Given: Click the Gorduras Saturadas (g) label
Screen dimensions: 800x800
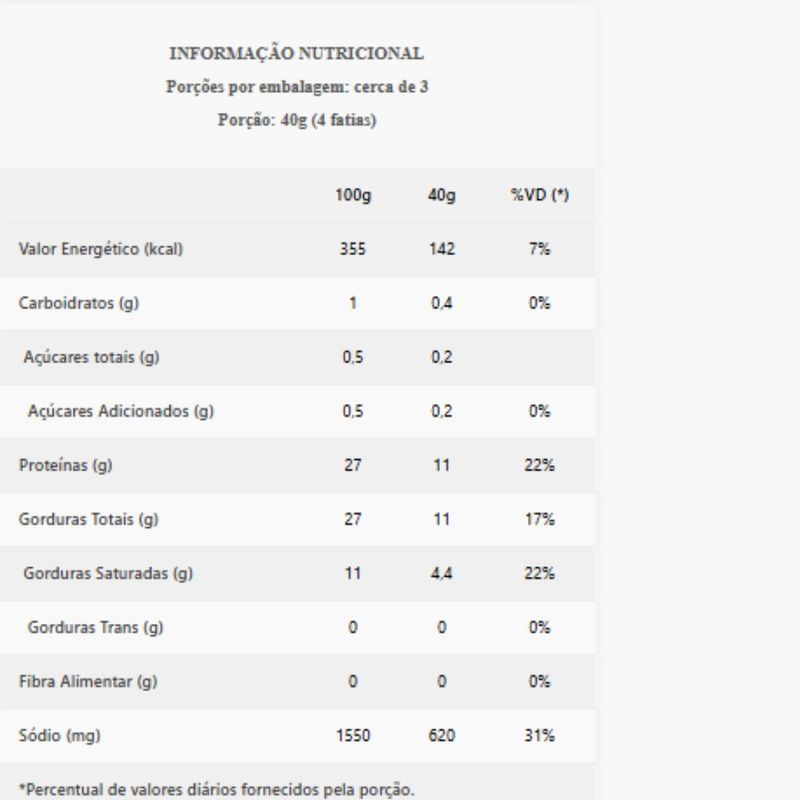Looking at the screenshot, I should click(108, 574).
